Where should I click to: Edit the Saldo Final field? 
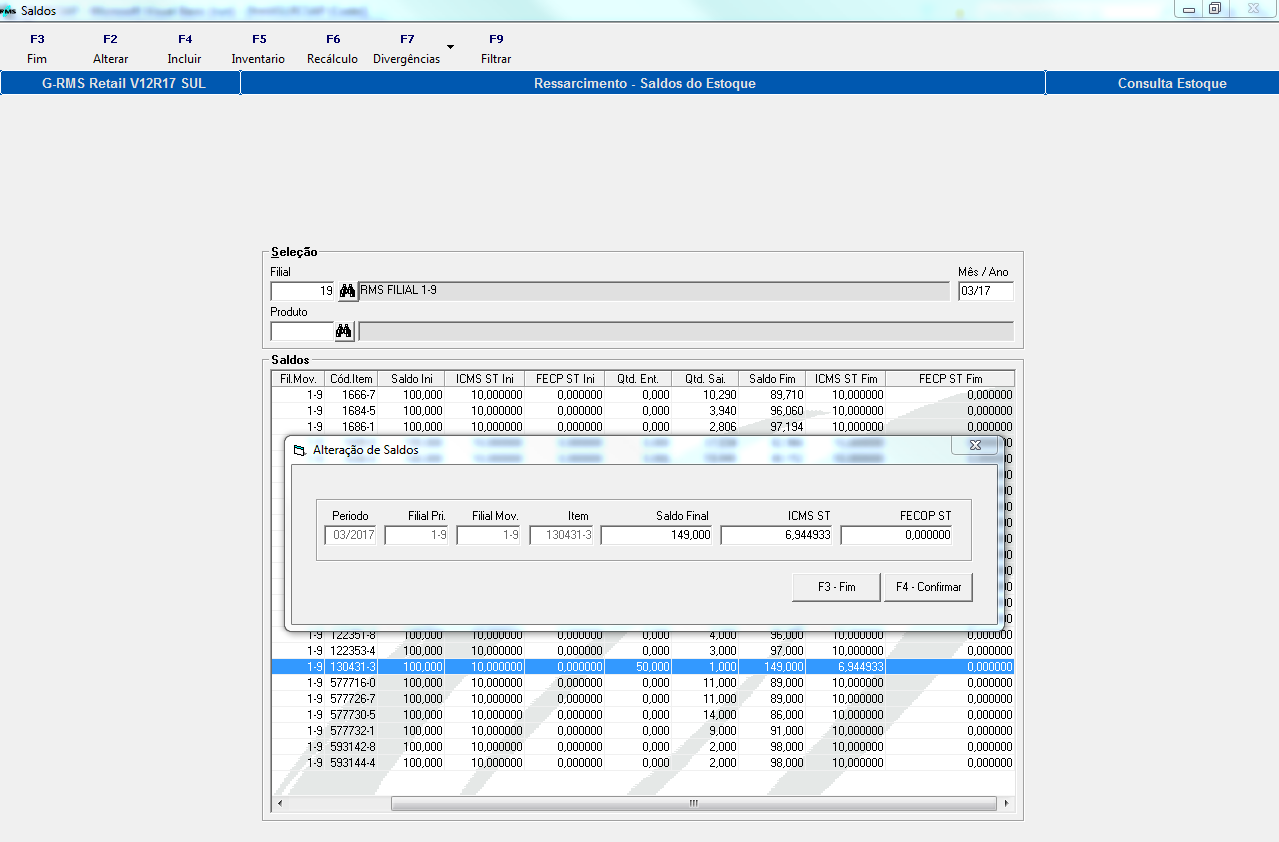coord(656,535)
